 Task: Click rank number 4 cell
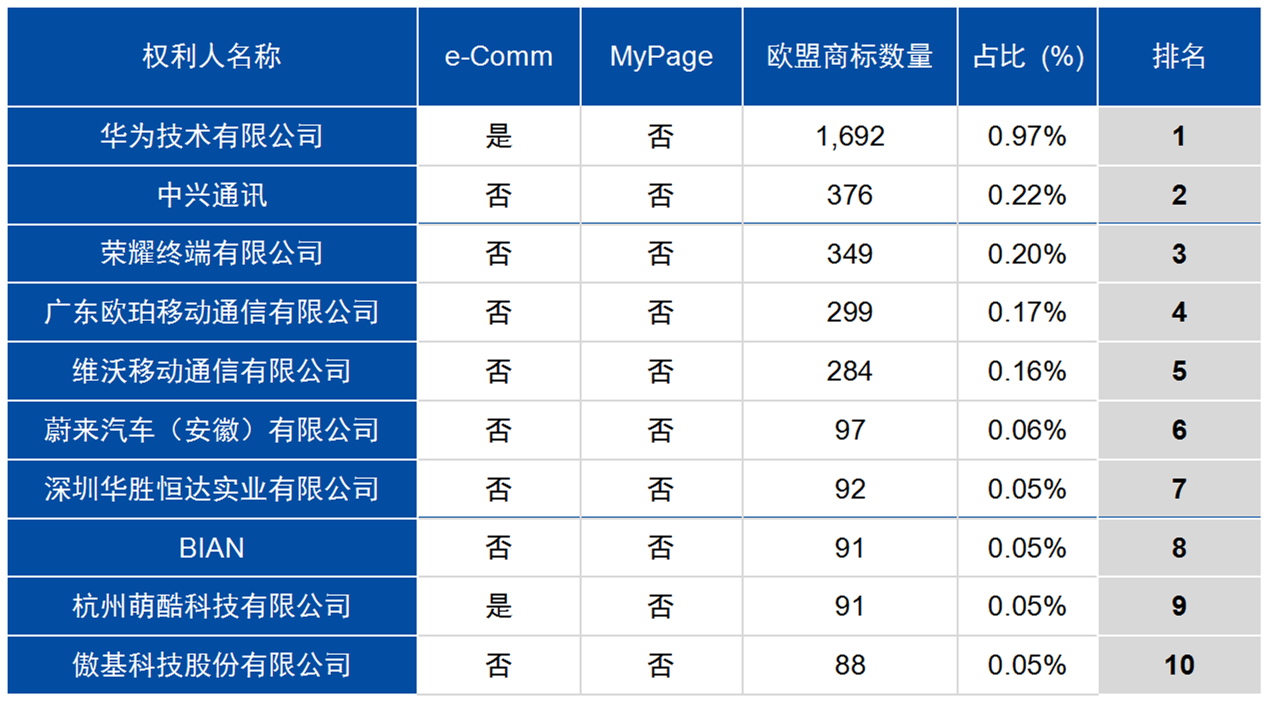click(x=1179, y=312)
